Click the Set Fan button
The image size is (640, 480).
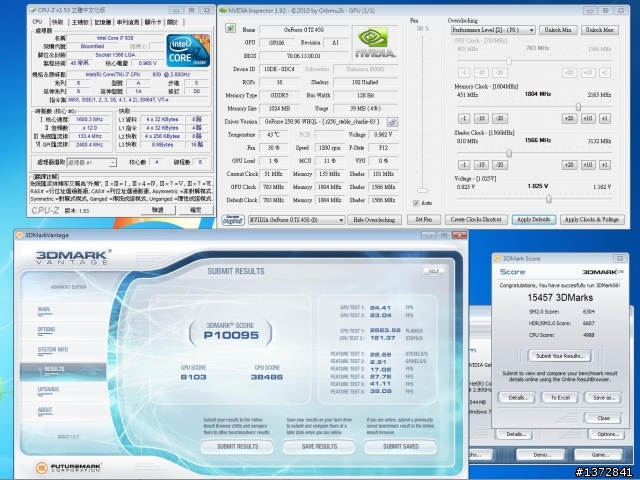click(x=424, y=220)
